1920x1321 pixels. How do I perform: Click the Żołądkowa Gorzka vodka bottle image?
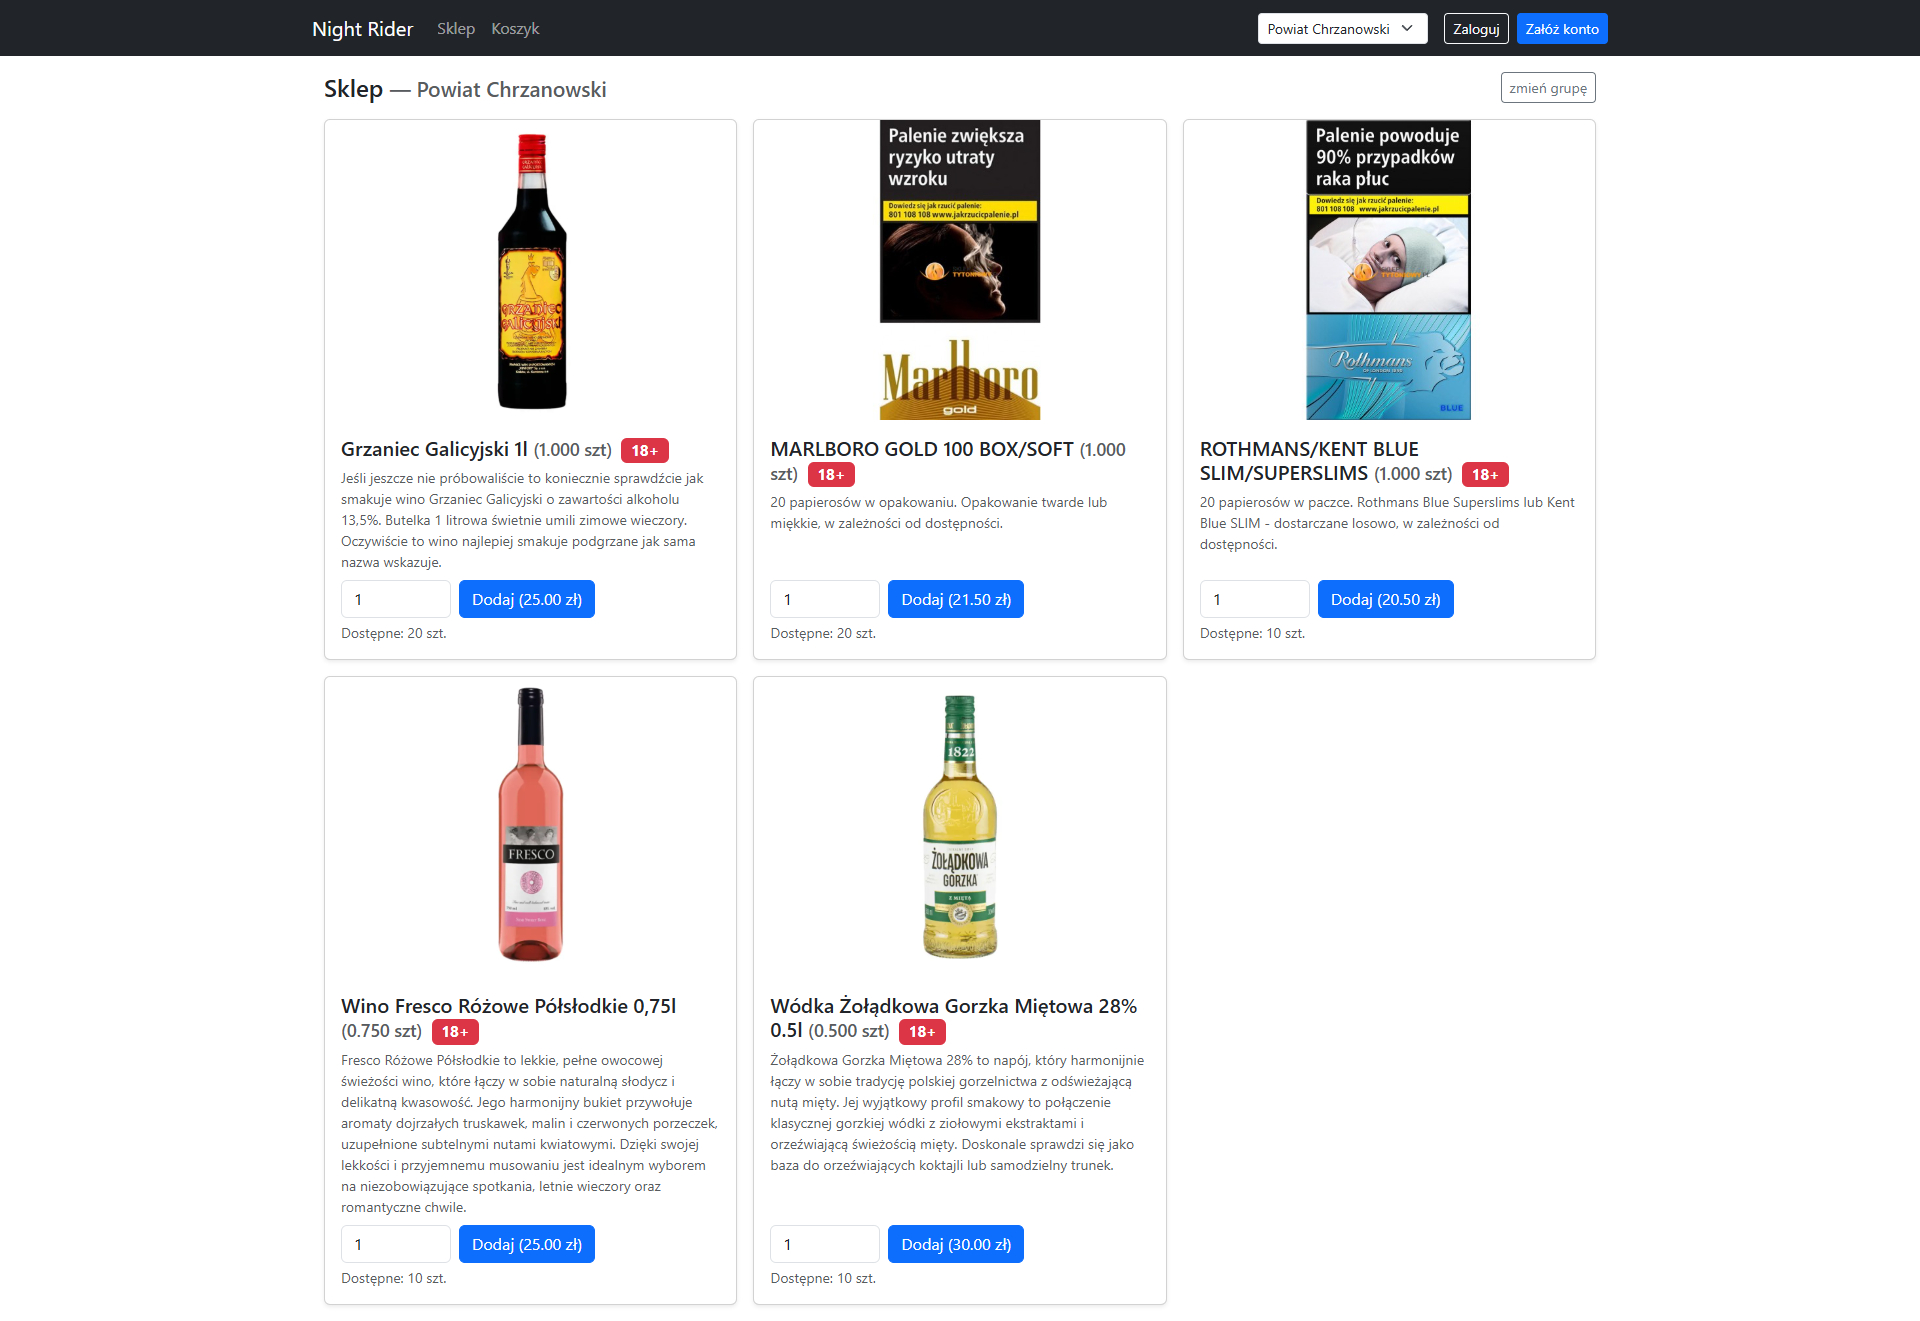[959, 826]
